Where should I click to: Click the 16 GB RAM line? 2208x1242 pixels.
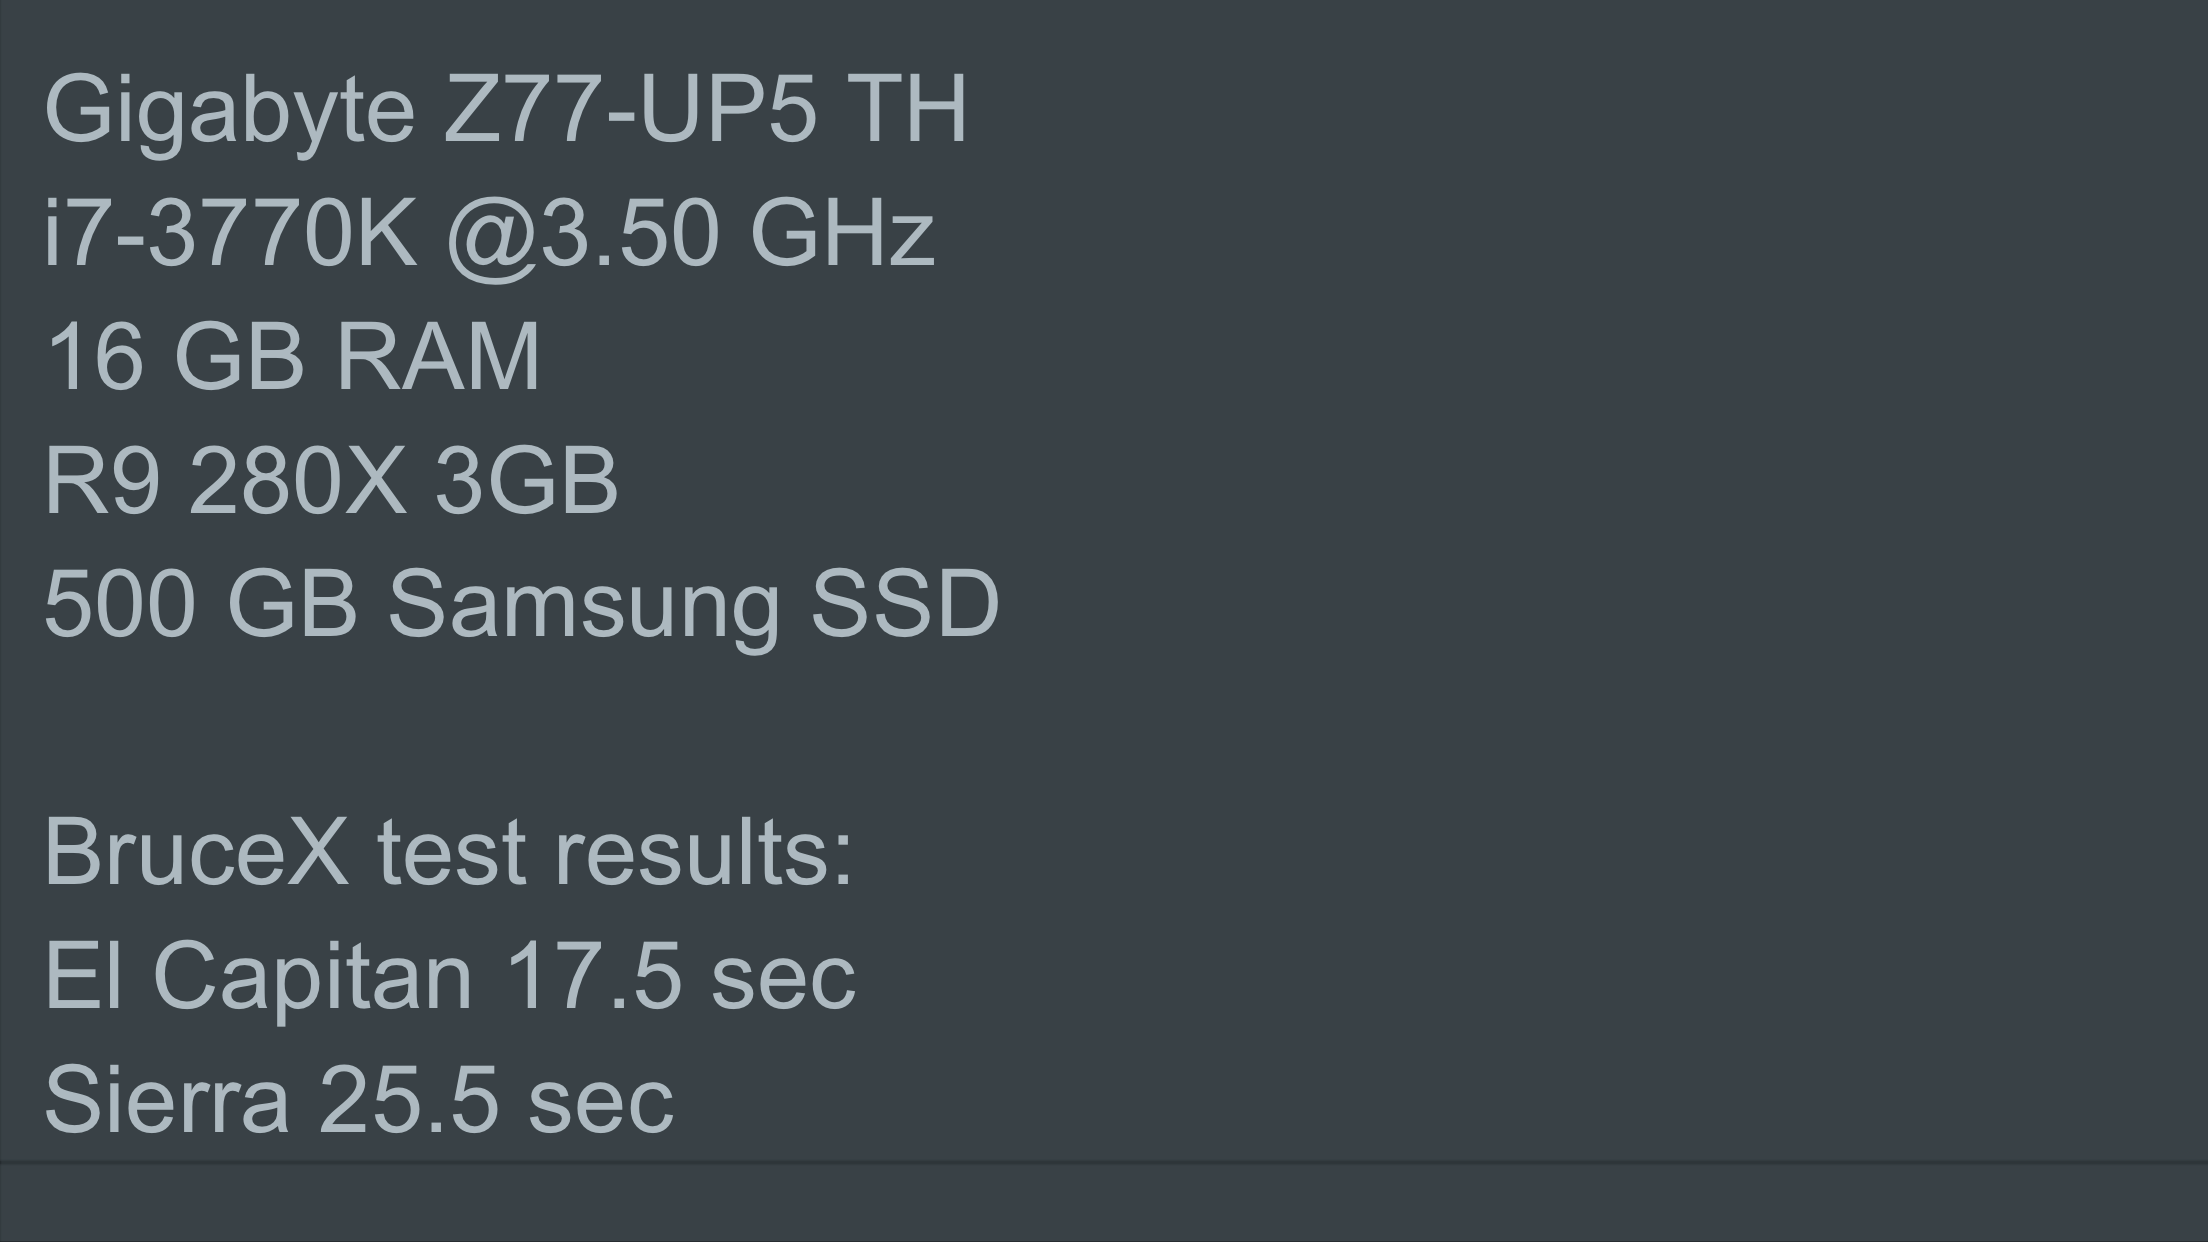293,356
